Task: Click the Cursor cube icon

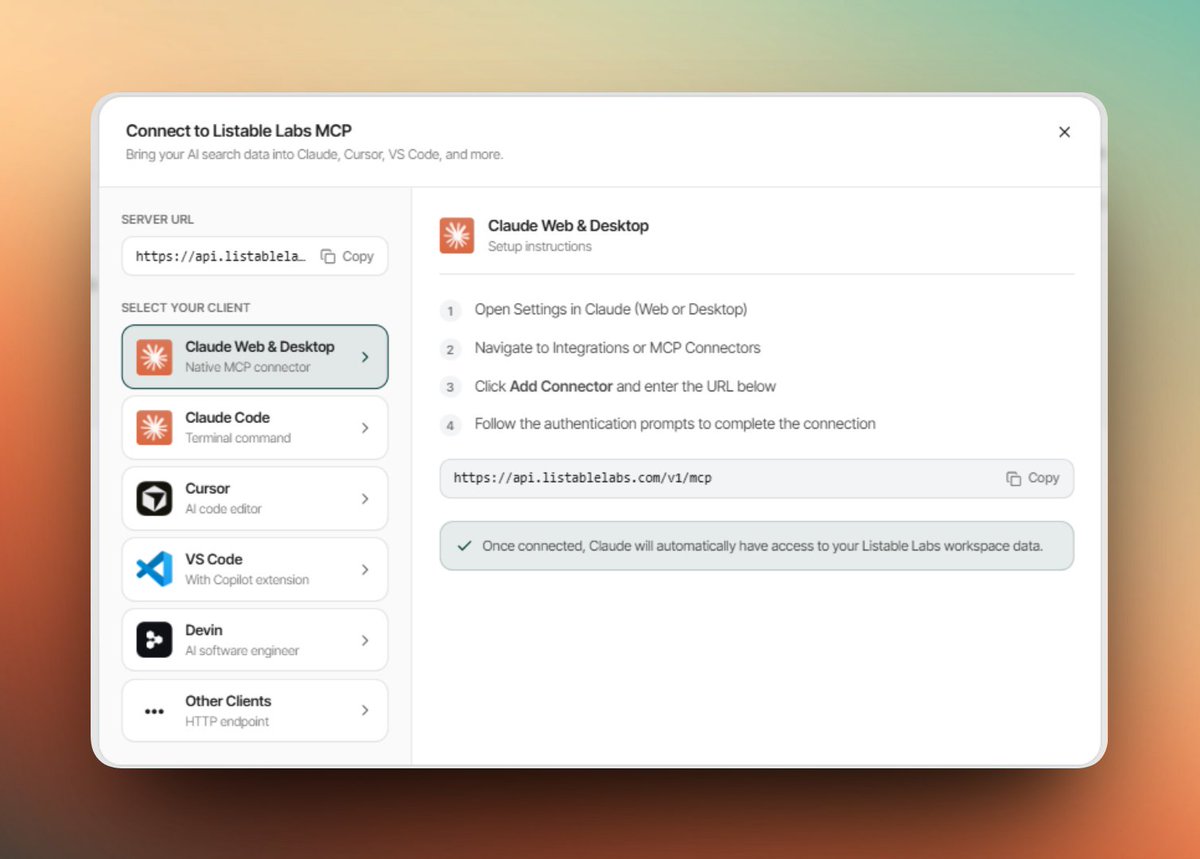Action: pyautogui.click(x=154, y=499)
